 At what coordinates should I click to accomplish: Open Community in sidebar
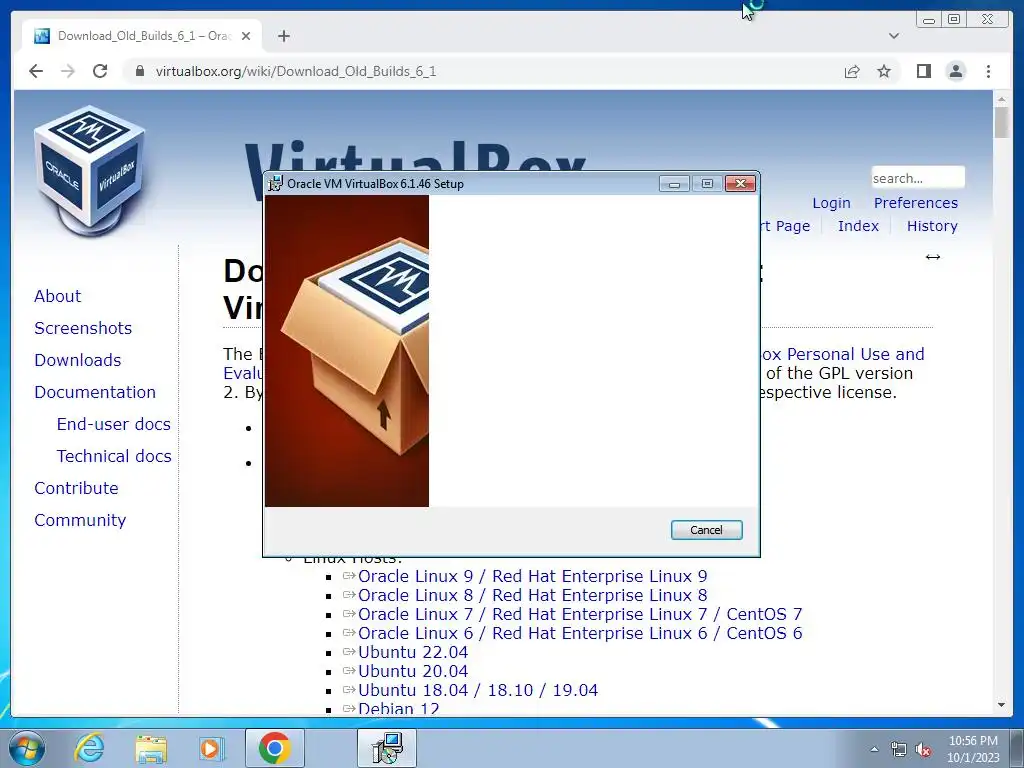pyautogui.click(x=80, y=520)
